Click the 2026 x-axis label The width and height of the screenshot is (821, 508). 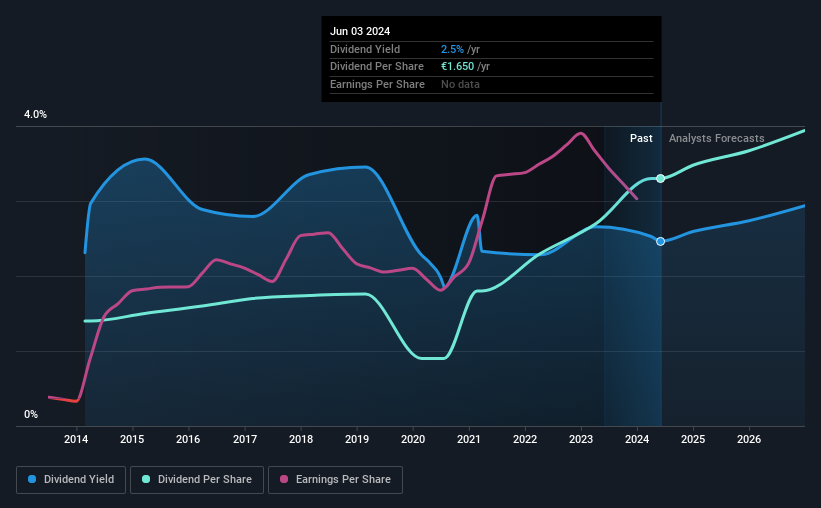point(749,439)
